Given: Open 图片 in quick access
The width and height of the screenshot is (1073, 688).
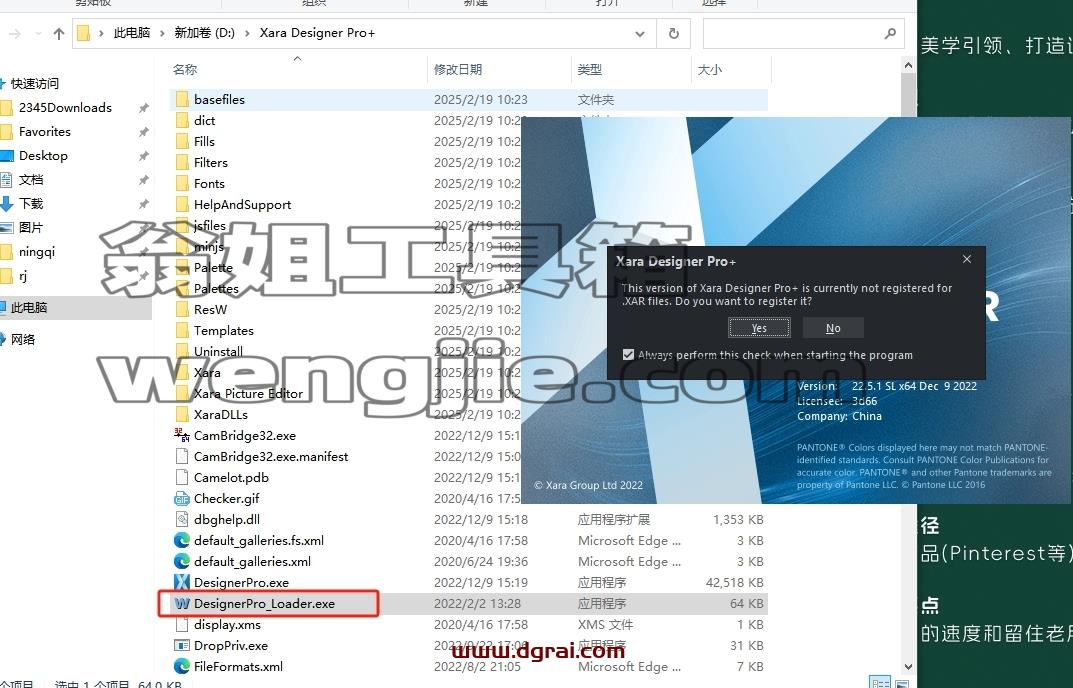Looking at the screenshot, I should tap(31, 227).
